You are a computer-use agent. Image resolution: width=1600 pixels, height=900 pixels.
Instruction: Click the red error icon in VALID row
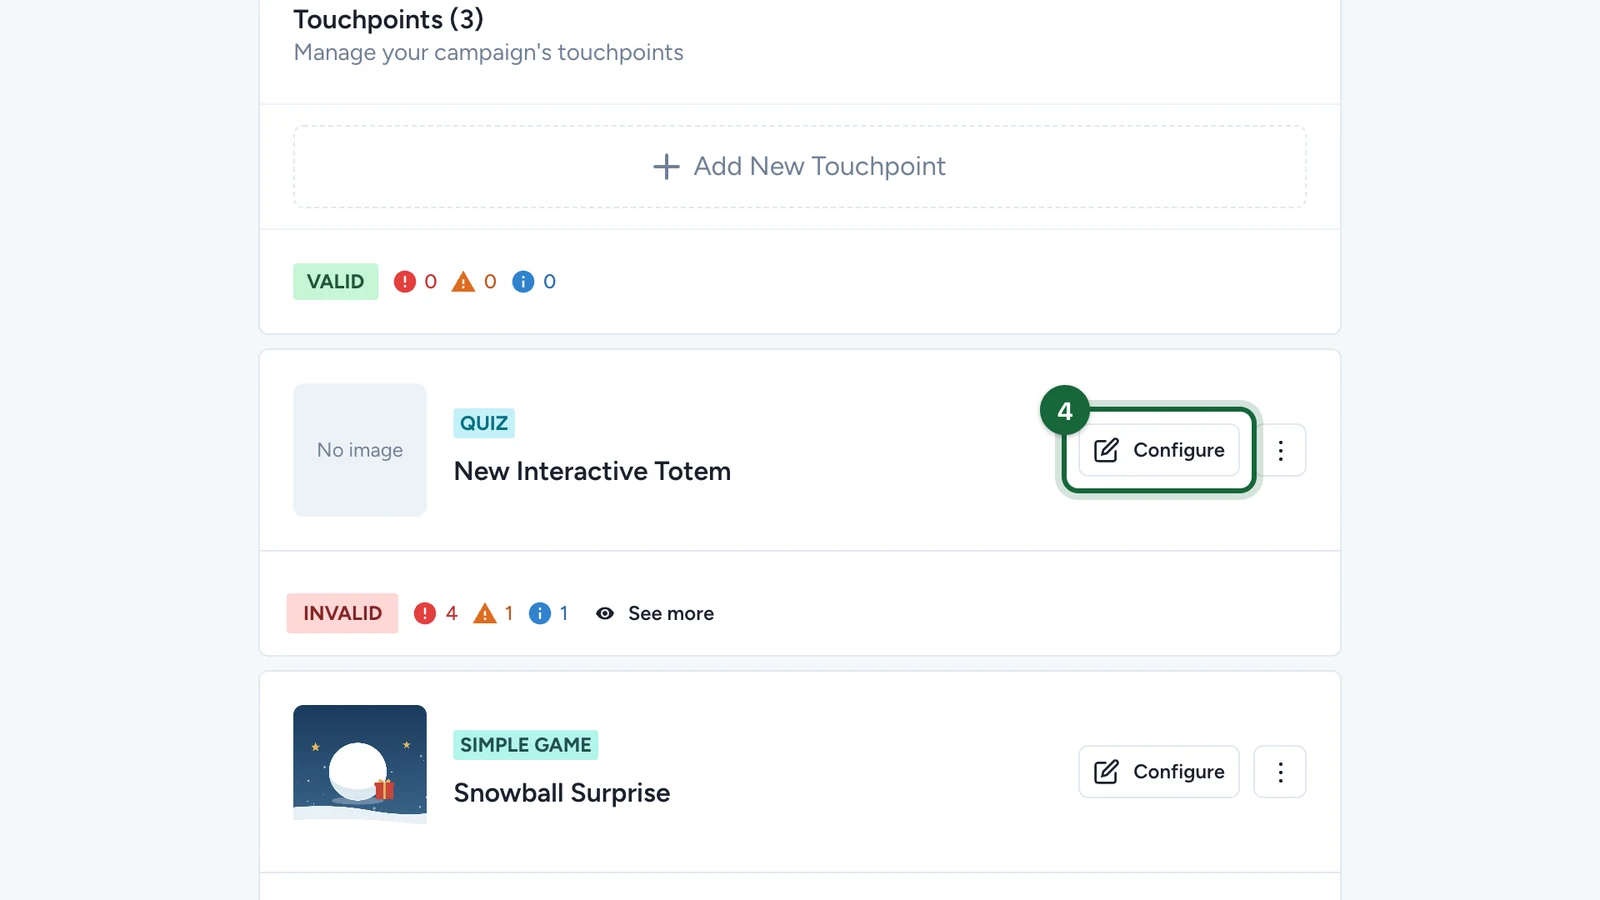405,282
